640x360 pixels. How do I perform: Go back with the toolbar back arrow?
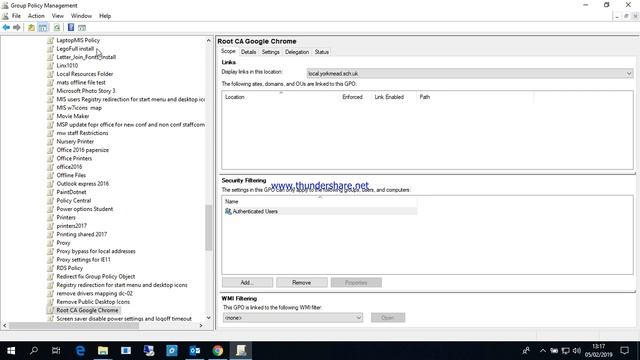[6, 27]
